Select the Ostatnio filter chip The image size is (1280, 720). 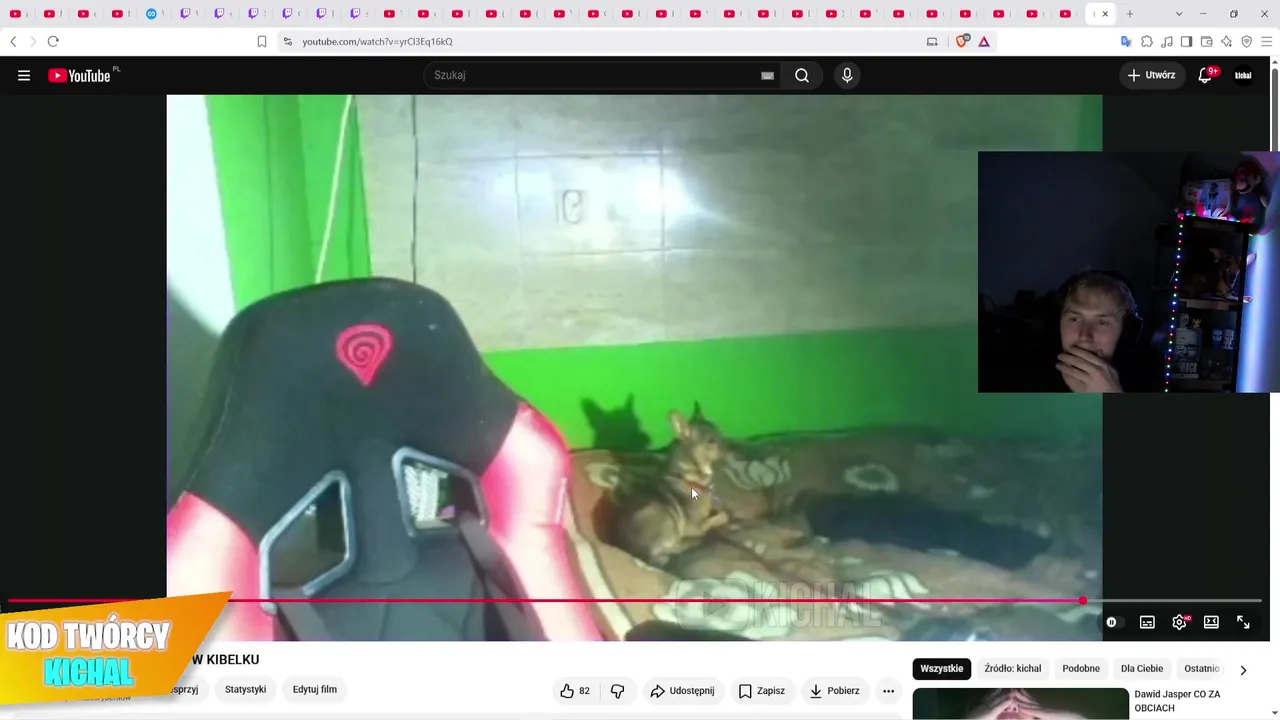tap(1201, 669)
